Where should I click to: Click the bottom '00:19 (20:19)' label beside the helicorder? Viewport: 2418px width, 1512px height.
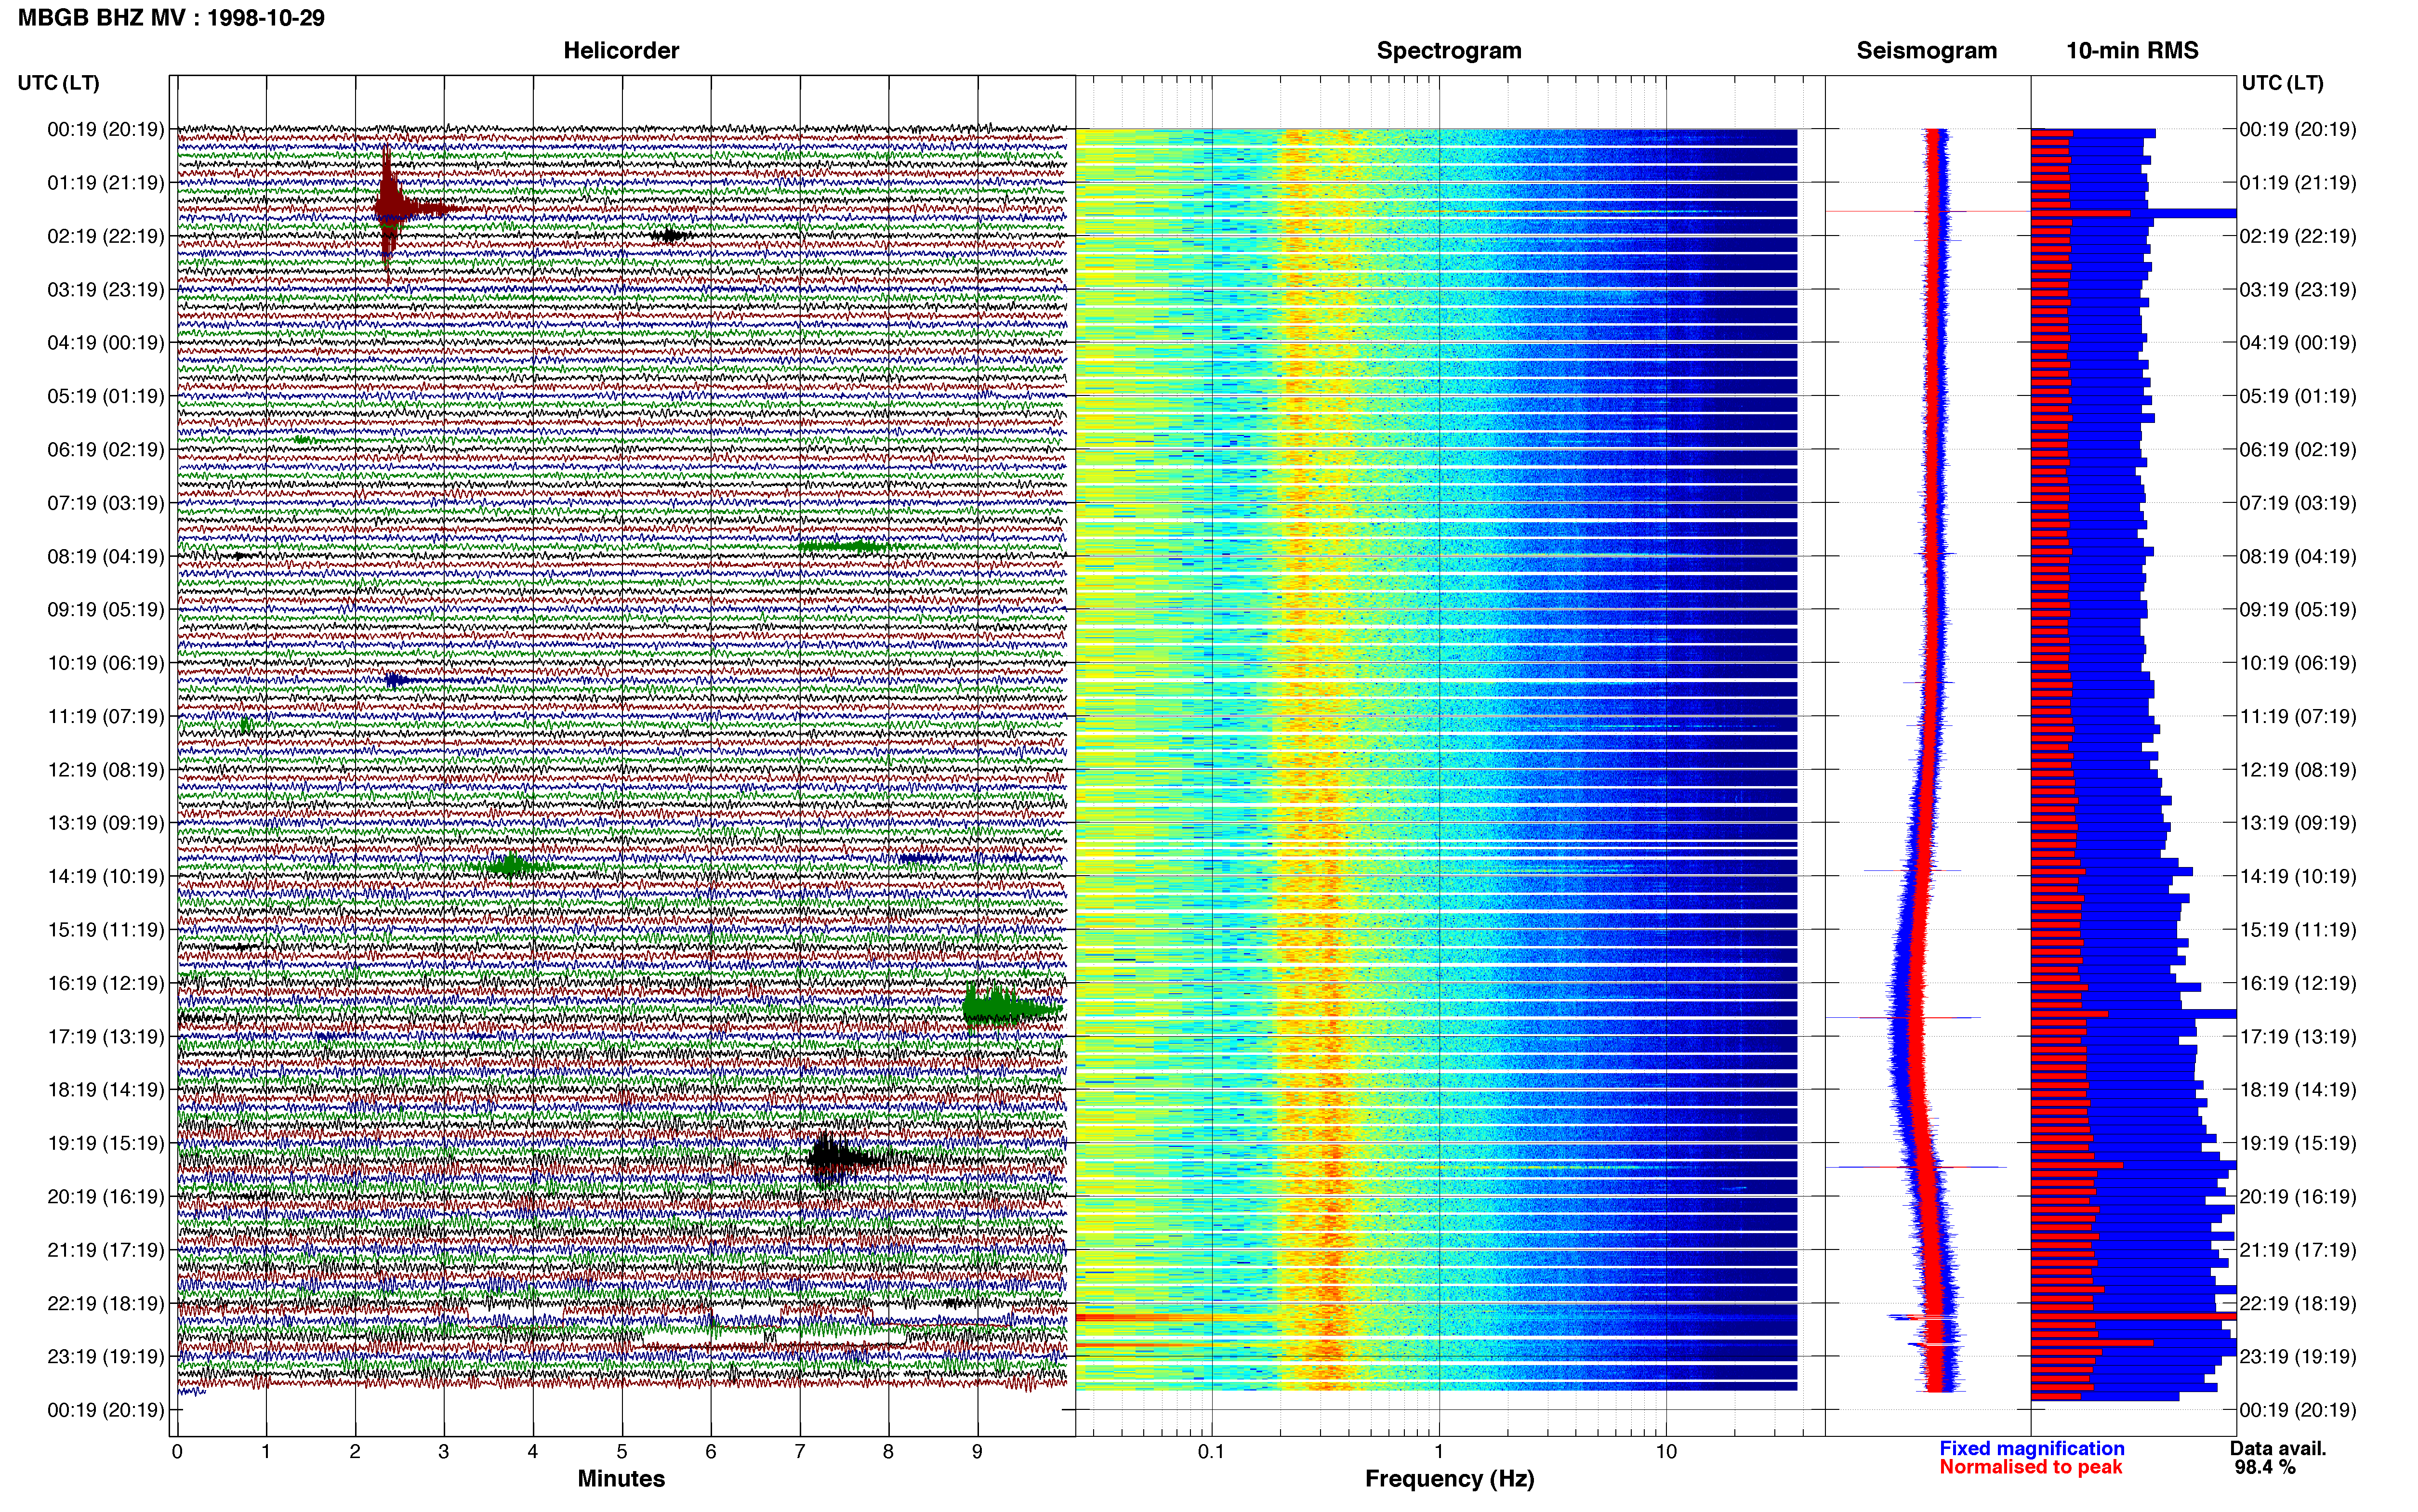(x=105, y=1410)
